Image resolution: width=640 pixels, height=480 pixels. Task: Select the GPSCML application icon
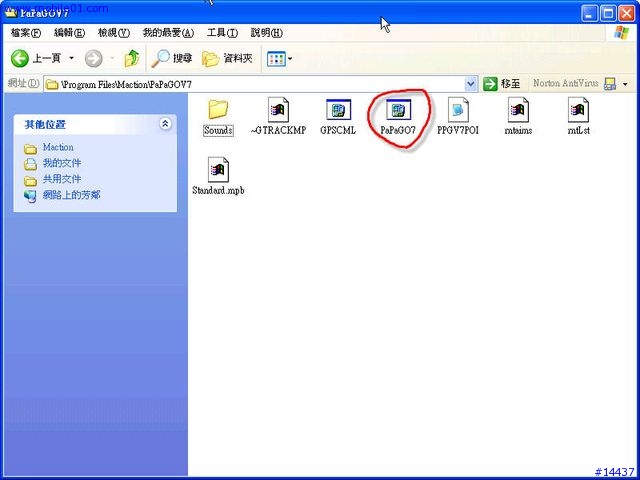tap(338, 109)
